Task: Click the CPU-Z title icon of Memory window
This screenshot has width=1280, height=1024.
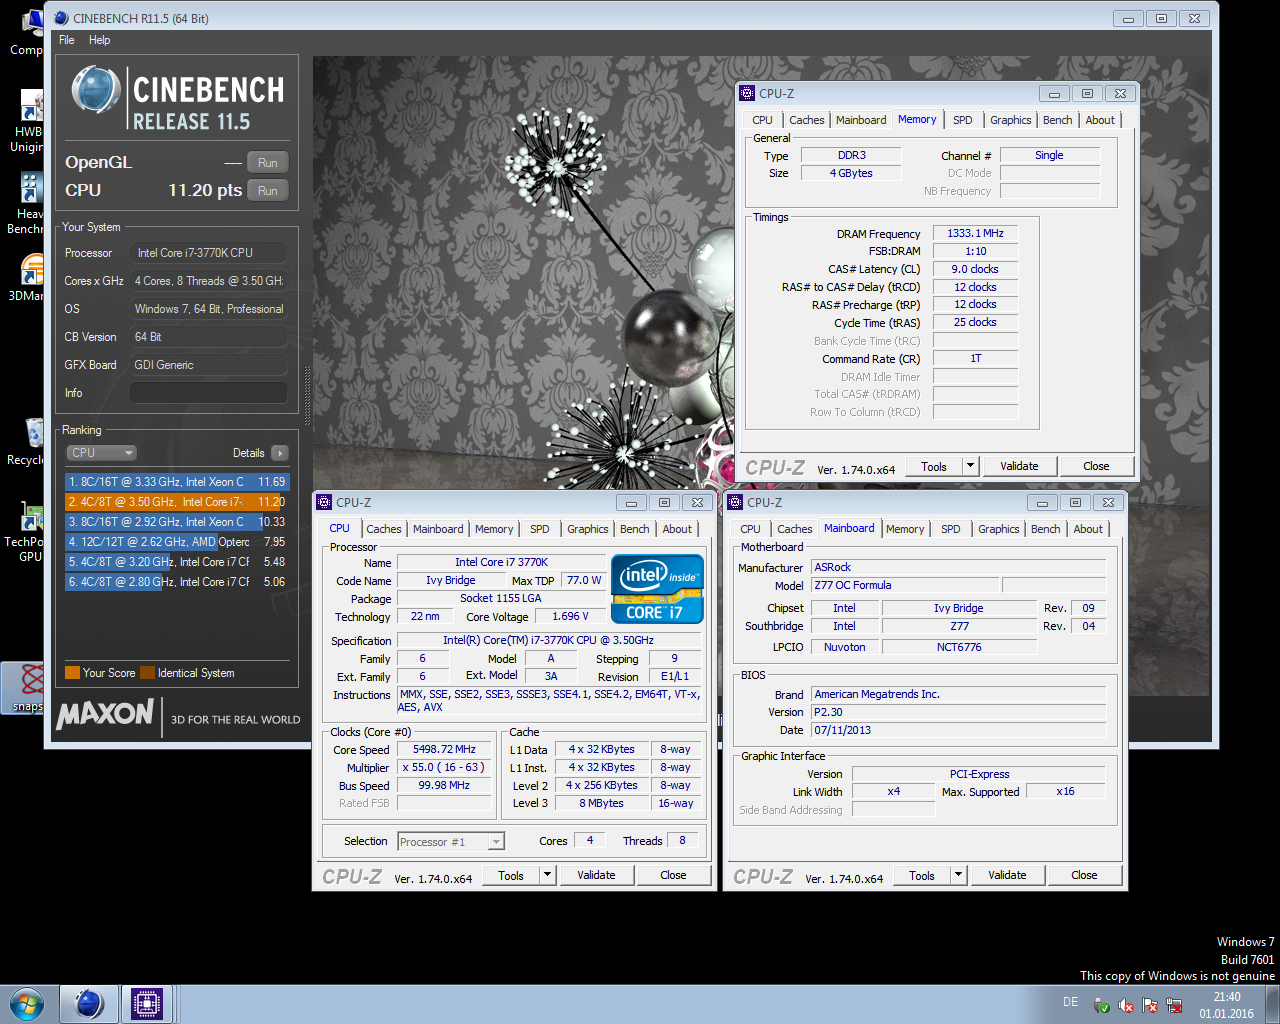Action: [747, 93]
